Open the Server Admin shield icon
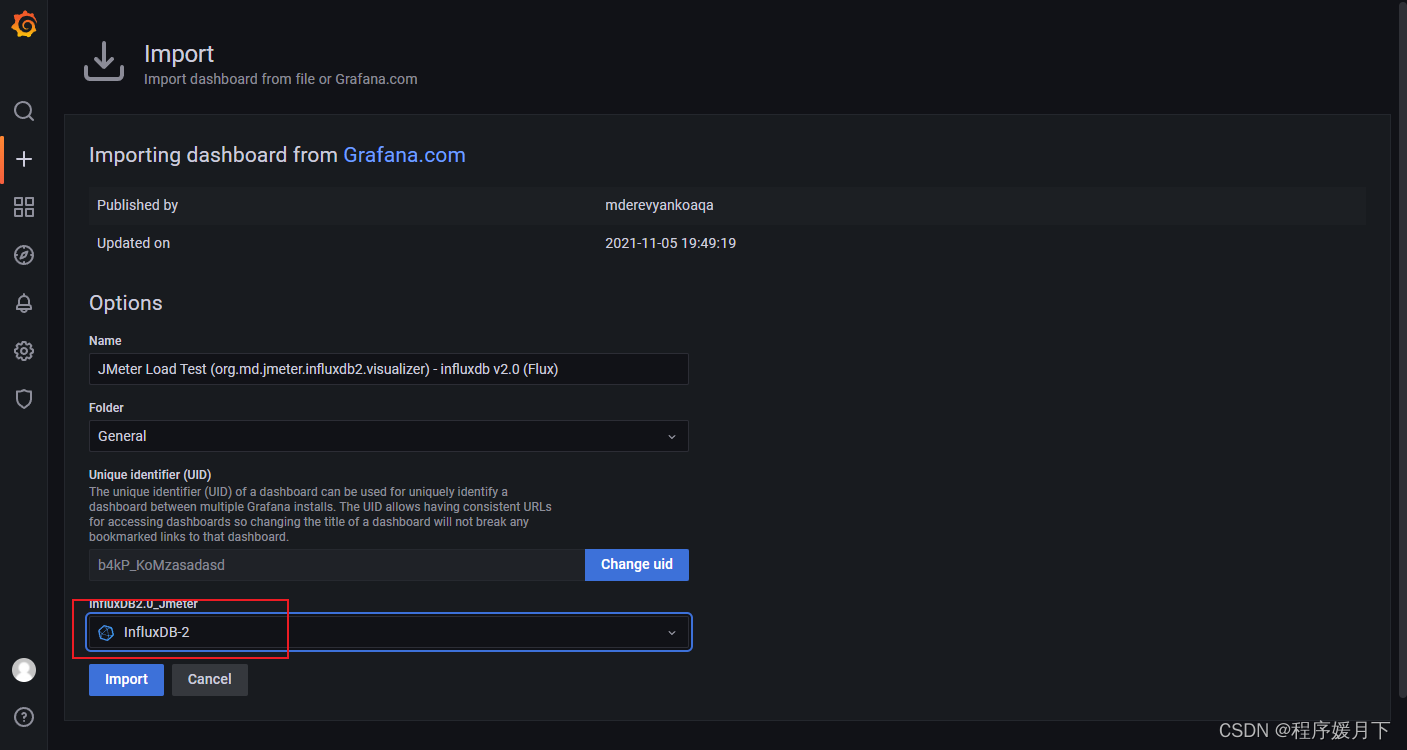This screenshot has height=750, width=1407. pyautogui.click(x=24, y=399)
